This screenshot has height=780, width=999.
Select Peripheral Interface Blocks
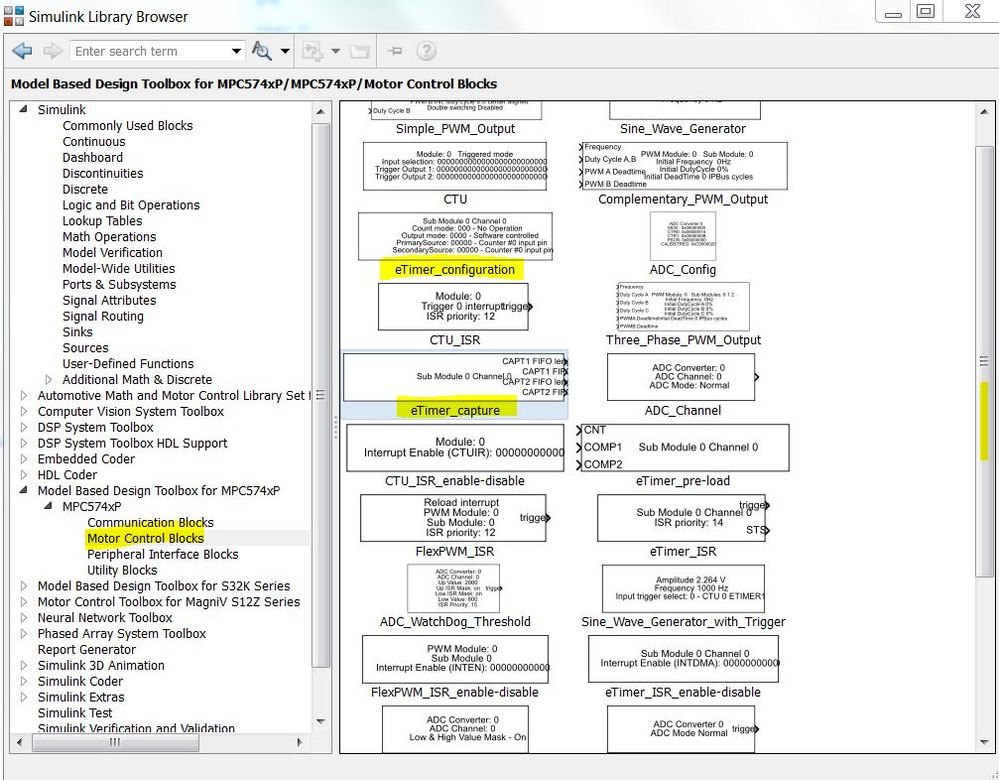coord(162,554)
